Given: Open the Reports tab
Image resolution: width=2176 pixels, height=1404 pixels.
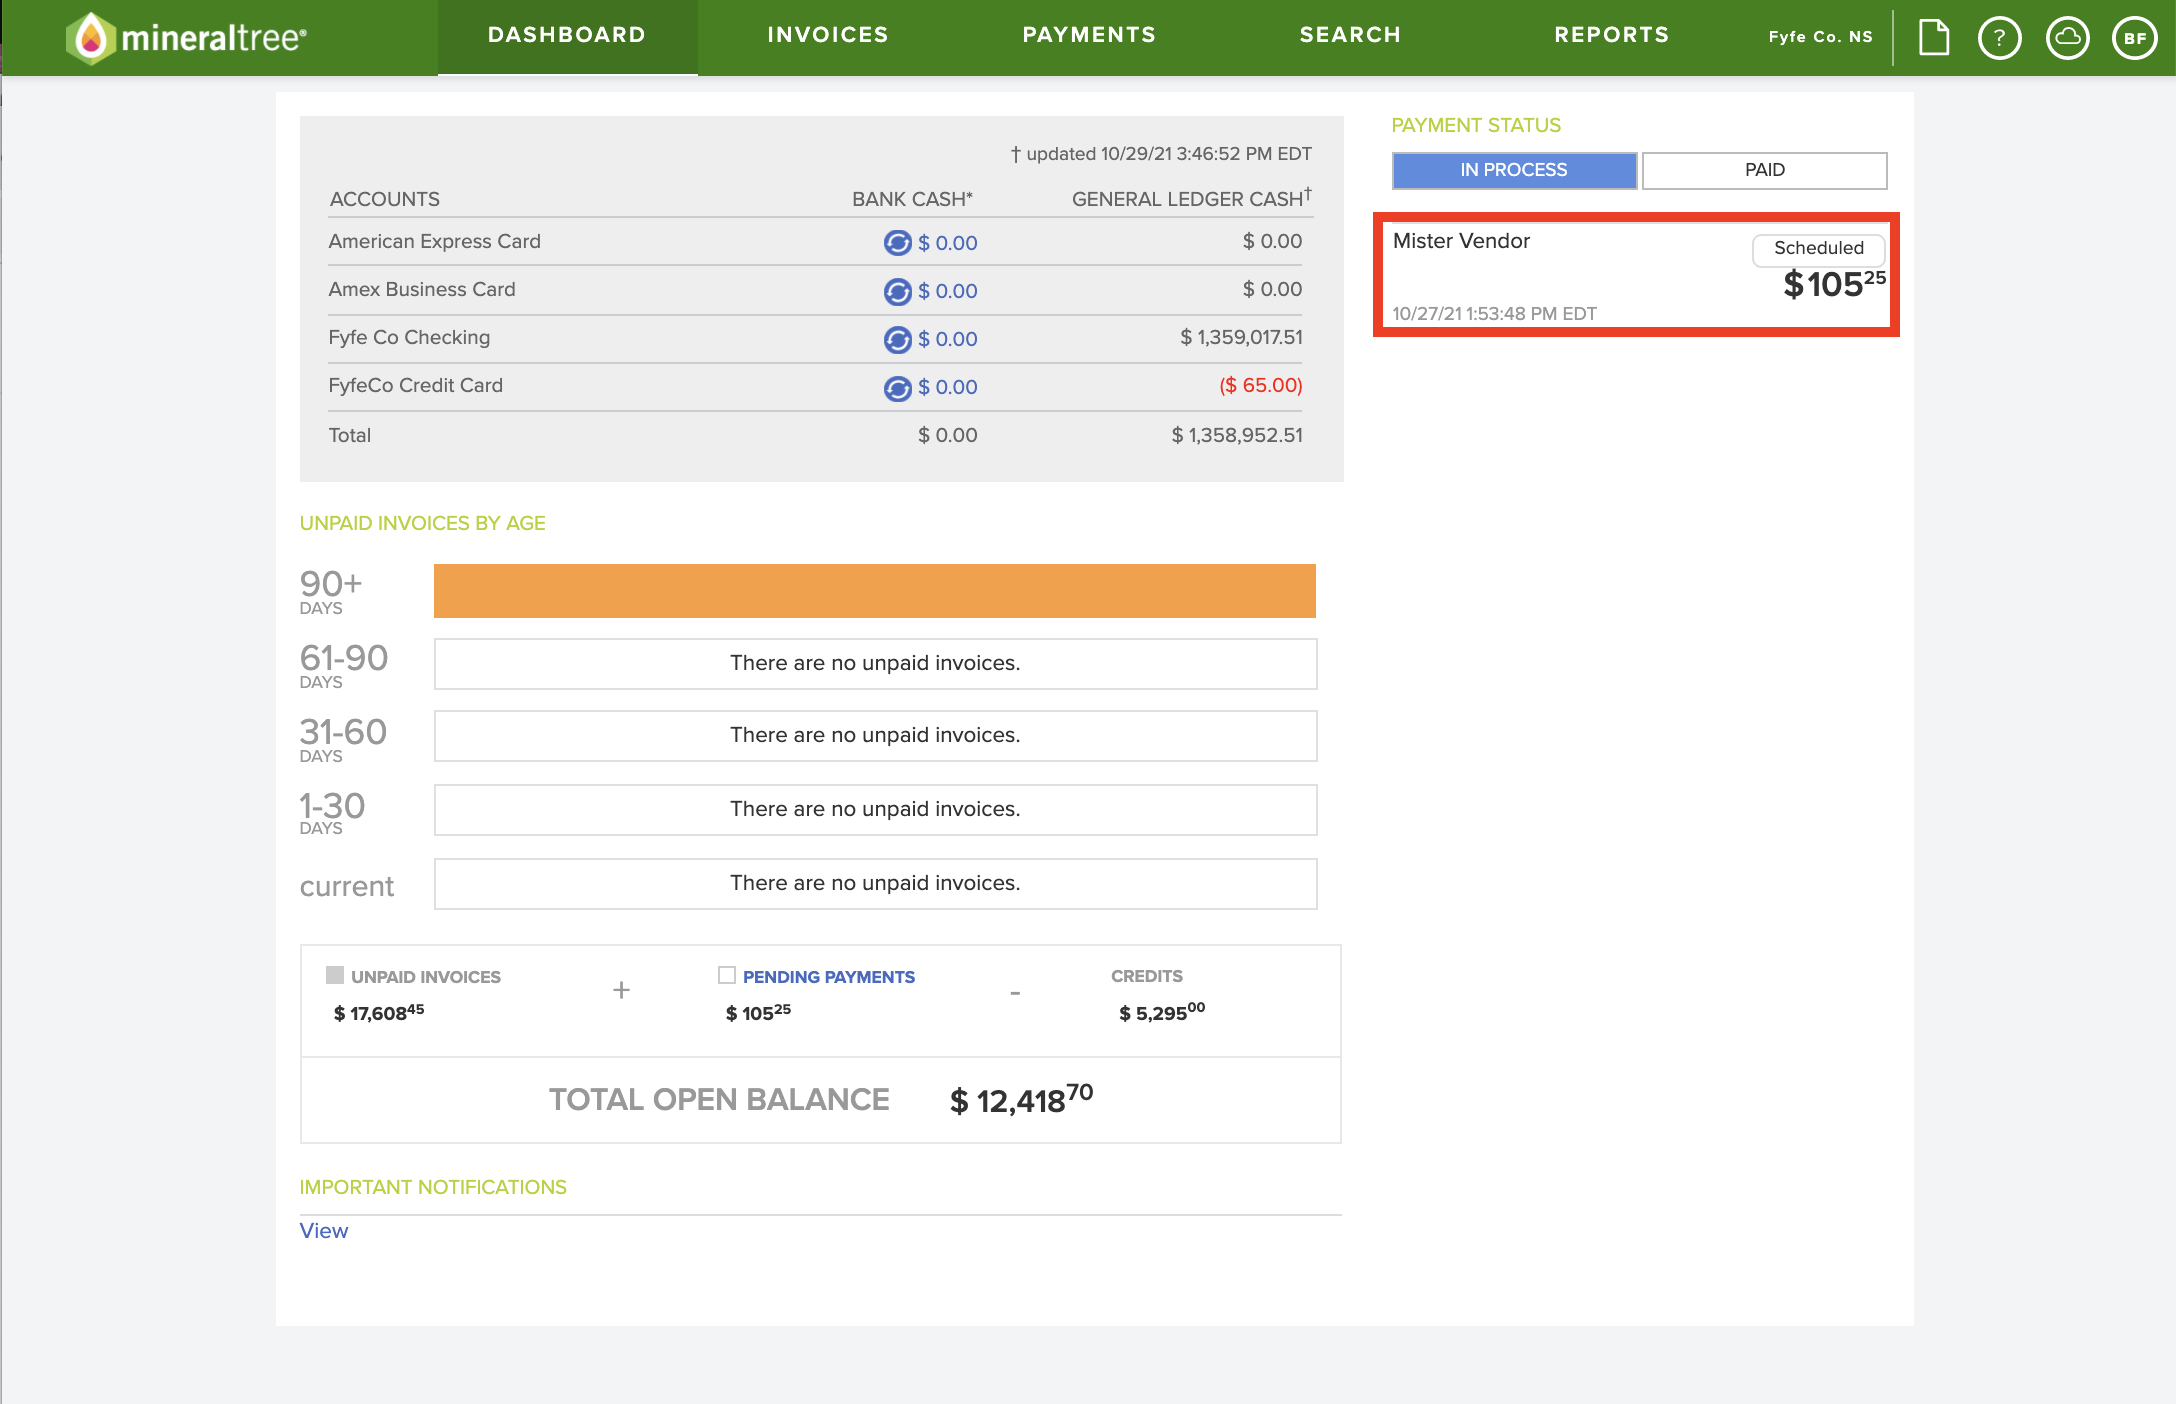Looking at the screenshot, I should [x=1612, y=36].
